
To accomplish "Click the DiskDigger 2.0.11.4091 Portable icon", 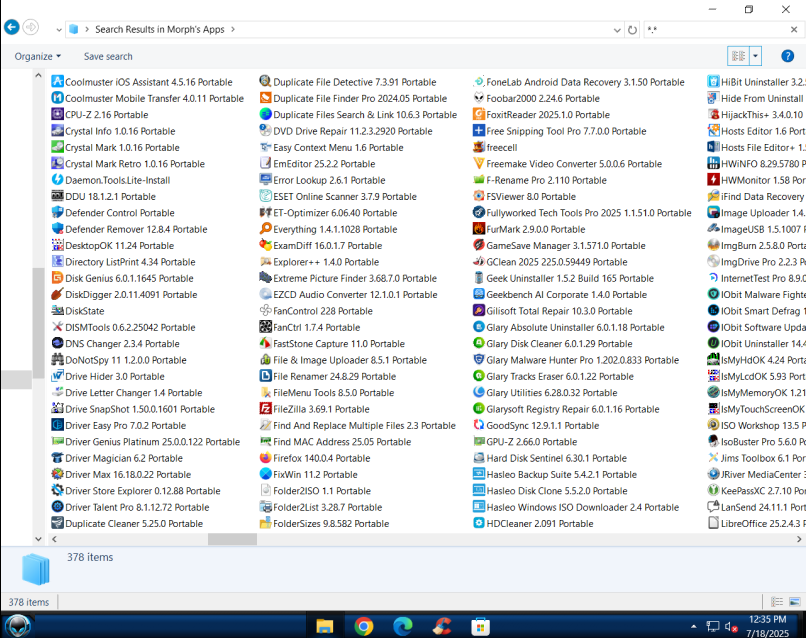I will coord(58,294).
